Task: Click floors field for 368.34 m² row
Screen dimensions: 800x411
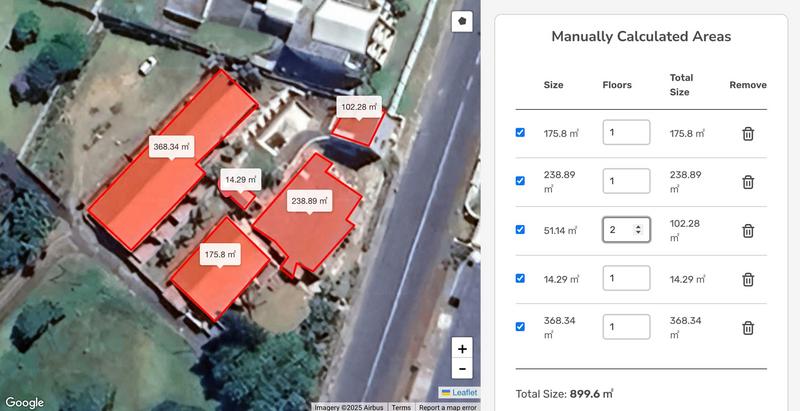Action: tap(626, 326)
